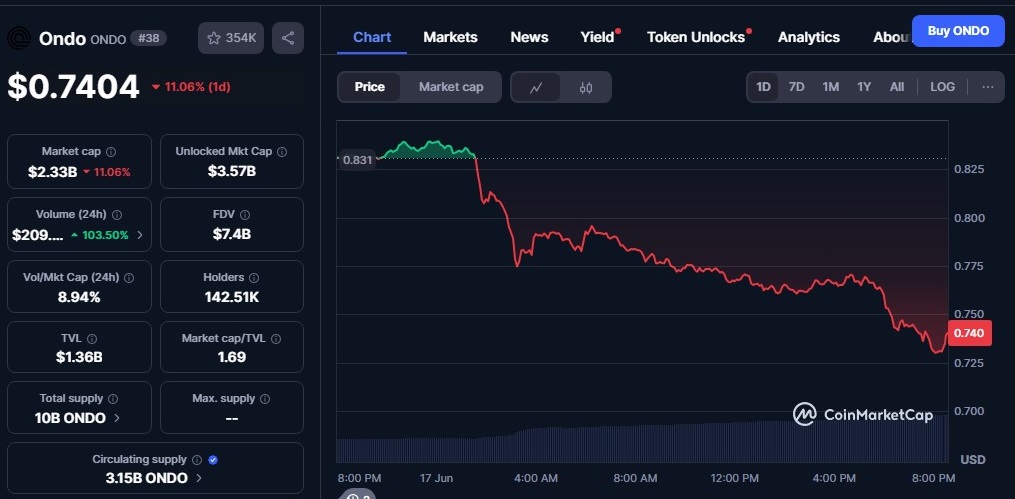Click the $0.7404 price heading
The height and width of the screenshot is (499, 1015).
click(73, 87)
